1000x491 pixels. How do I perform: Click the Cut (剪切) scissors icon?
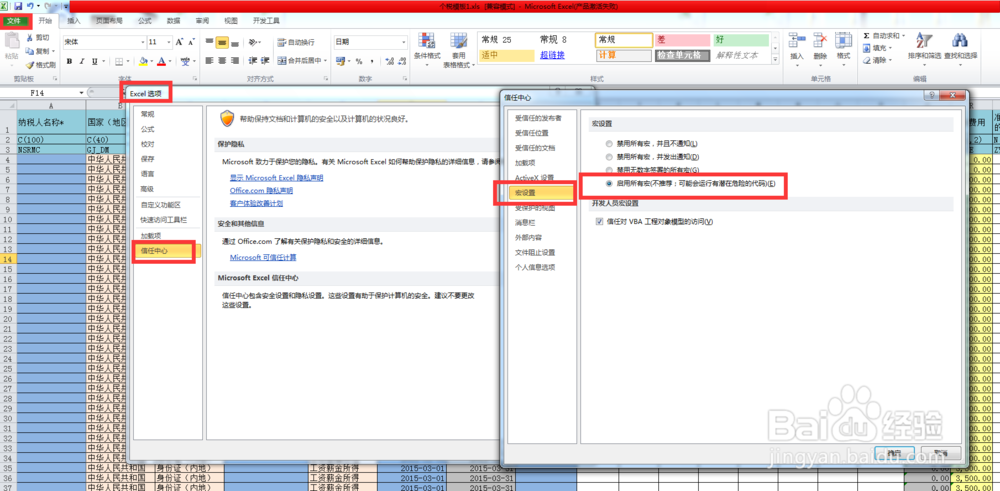pyautogui.click(x=30, y=38)
